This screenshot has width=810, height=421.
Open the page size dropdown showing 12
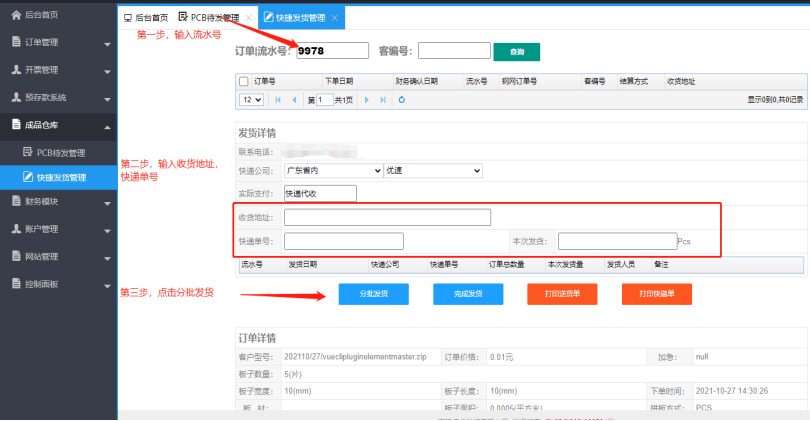(251, 100)
